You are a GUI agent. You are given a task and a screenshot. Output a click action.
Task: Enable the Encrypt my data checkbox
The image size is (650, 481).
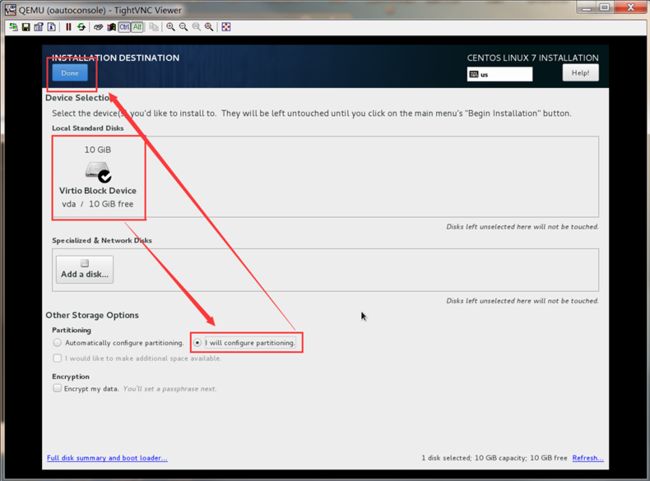pos(57,388)
